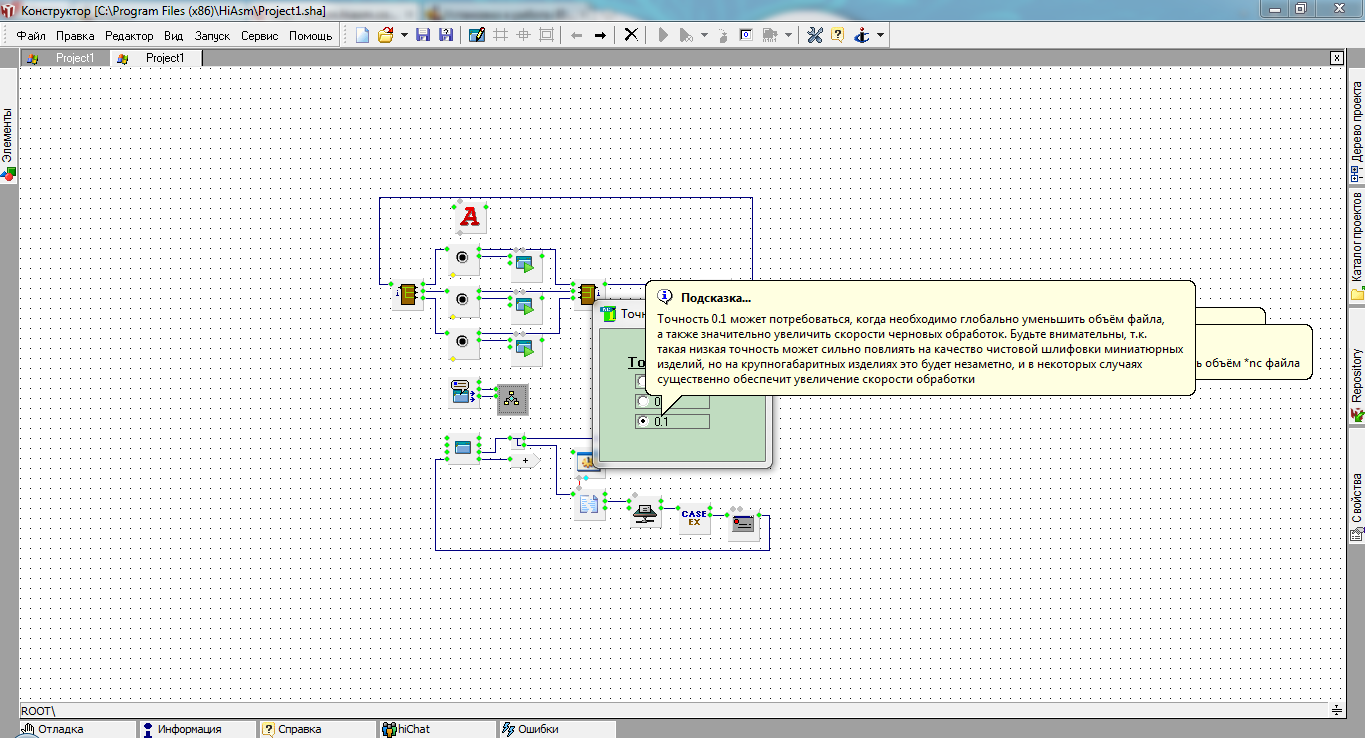The image size is (1365, 738).
Task: Open the Правка menu
Action: [75, 36]
